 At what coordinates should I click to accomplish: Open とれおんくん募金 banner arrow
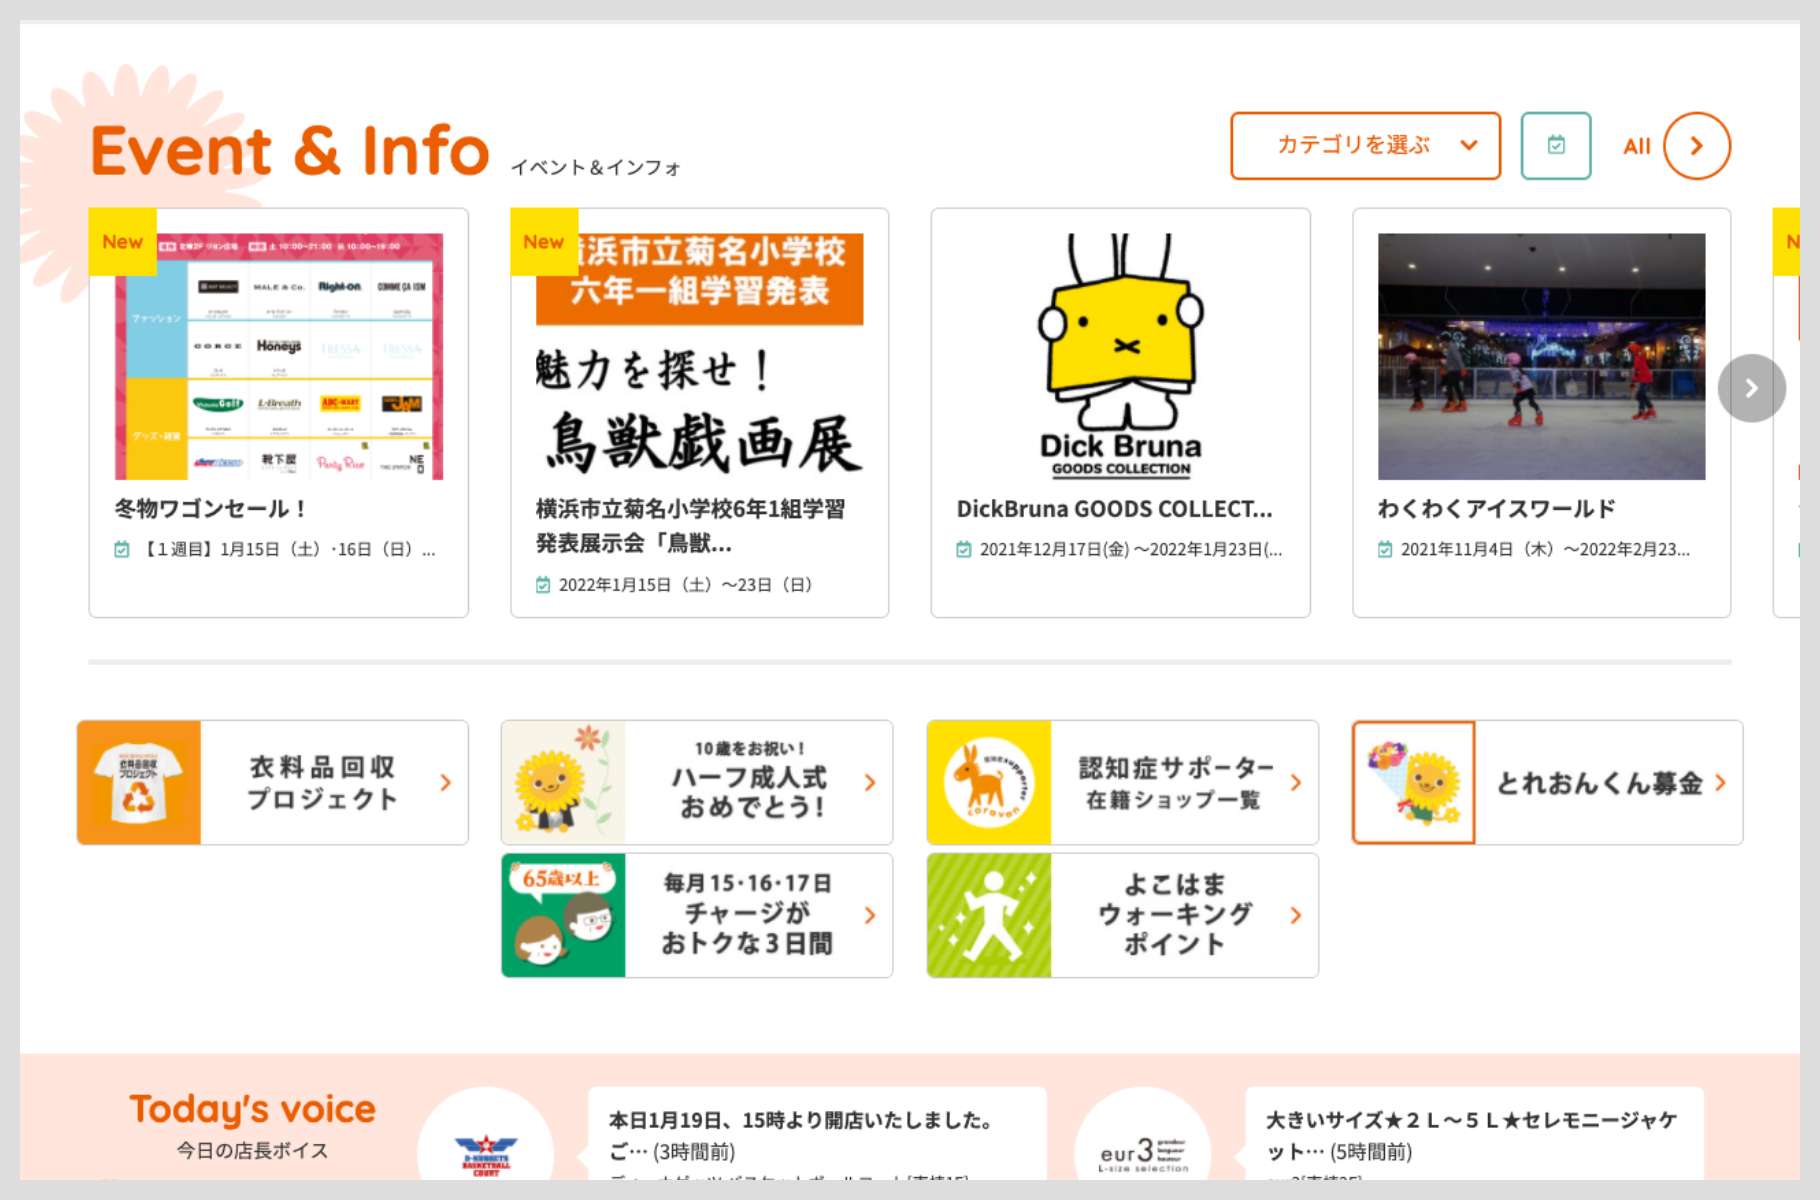[x=1720, y=783]
